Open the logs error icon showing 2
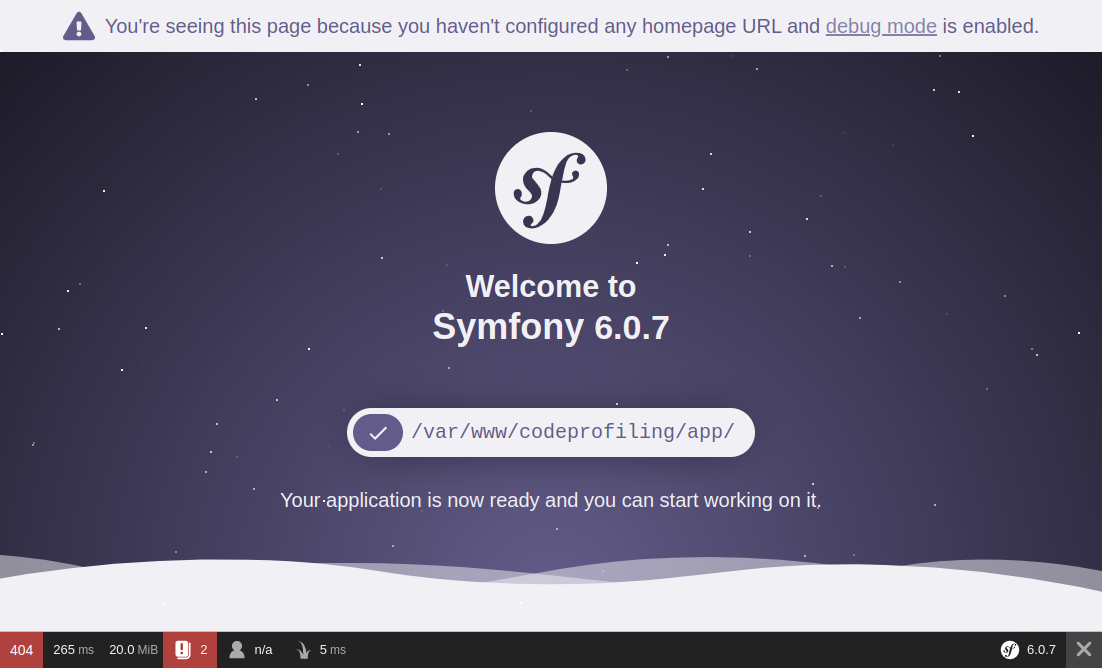1102x668 pixels. click(190, 650)
